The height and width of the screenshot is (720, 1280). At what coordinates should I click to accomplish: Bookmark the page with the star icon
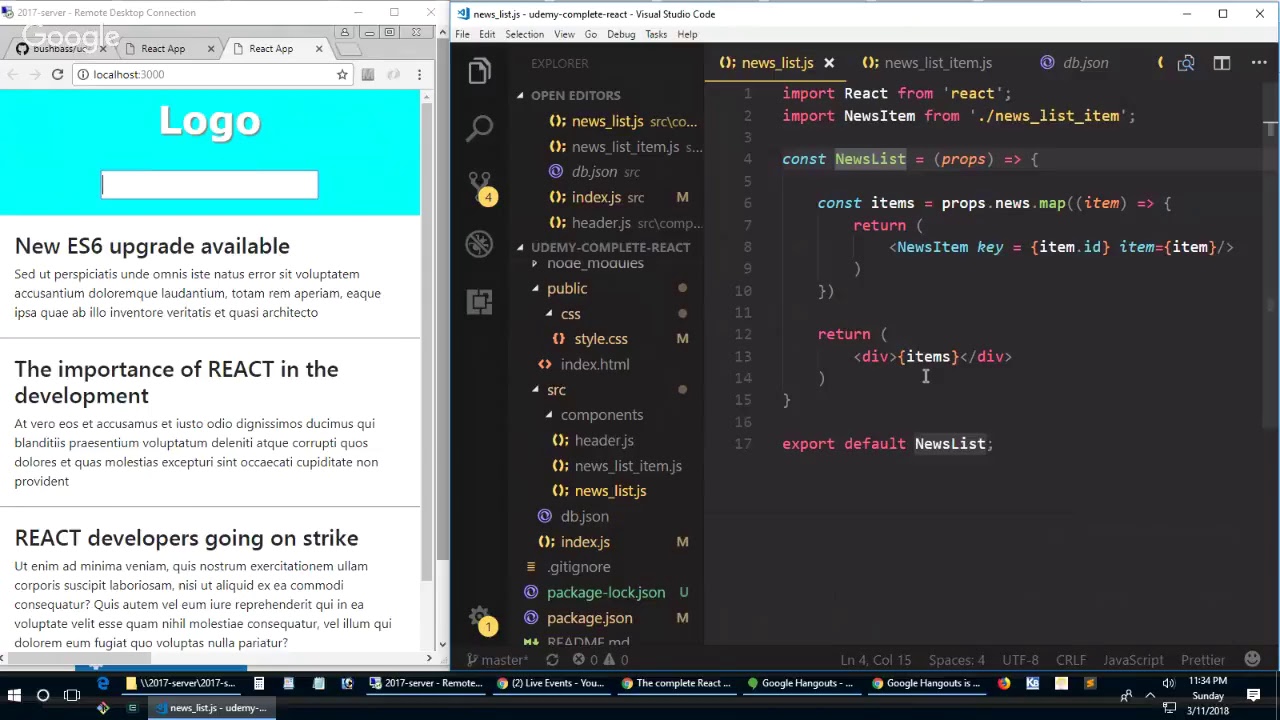tap(342, 74)
